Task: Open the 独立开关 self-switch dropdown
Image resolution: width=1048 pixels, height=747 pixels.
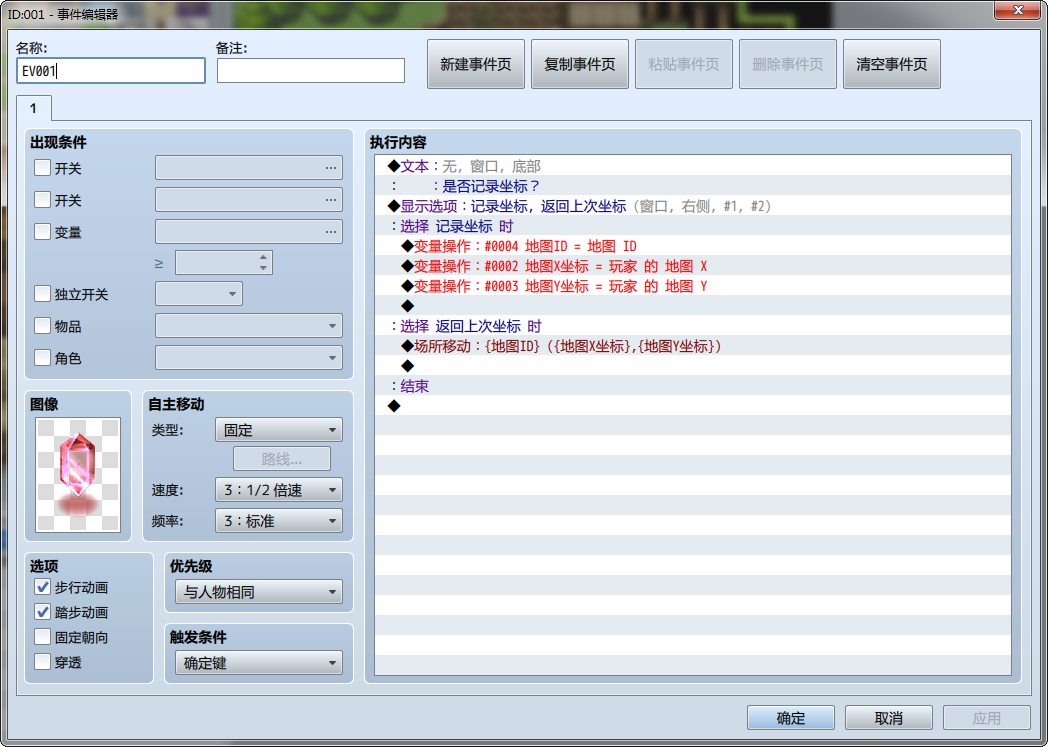Action: click(x=199, y=294)
